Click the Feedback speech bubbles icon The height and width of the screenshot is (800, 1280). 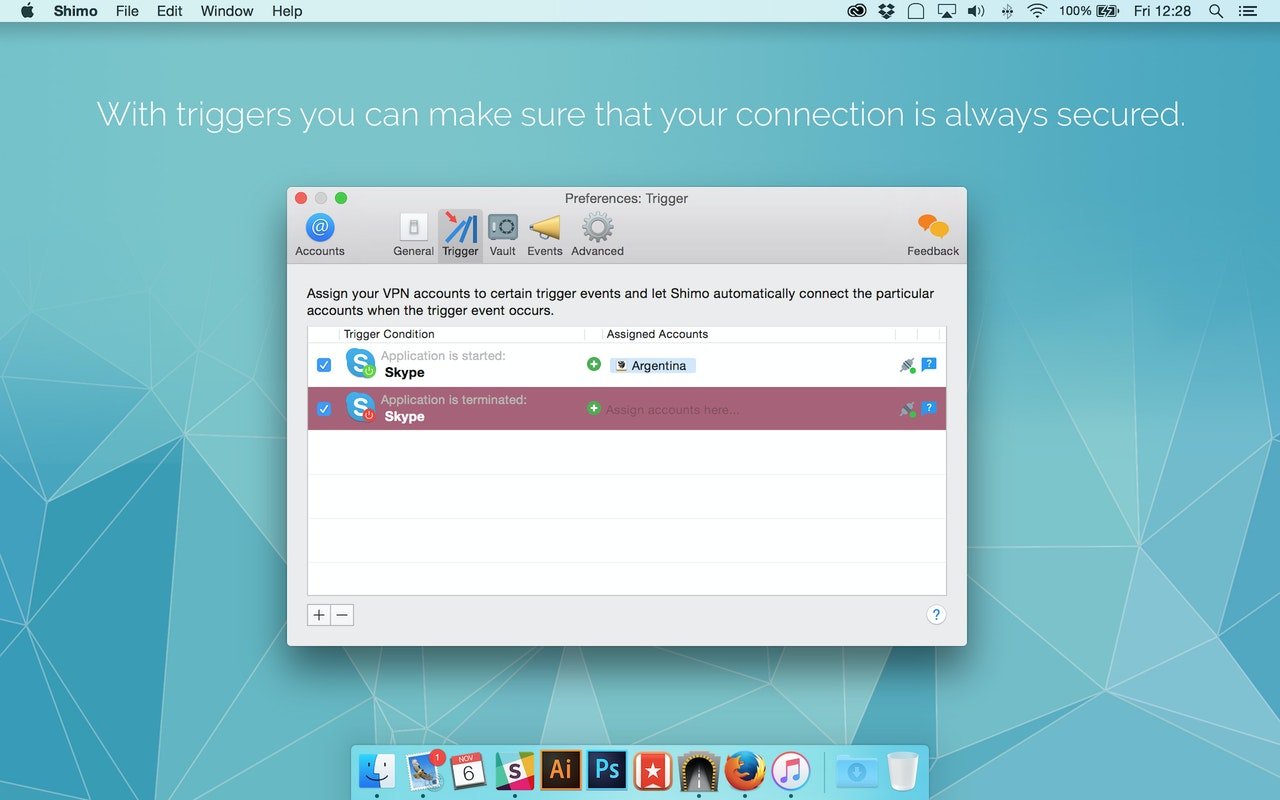[932, 234]
